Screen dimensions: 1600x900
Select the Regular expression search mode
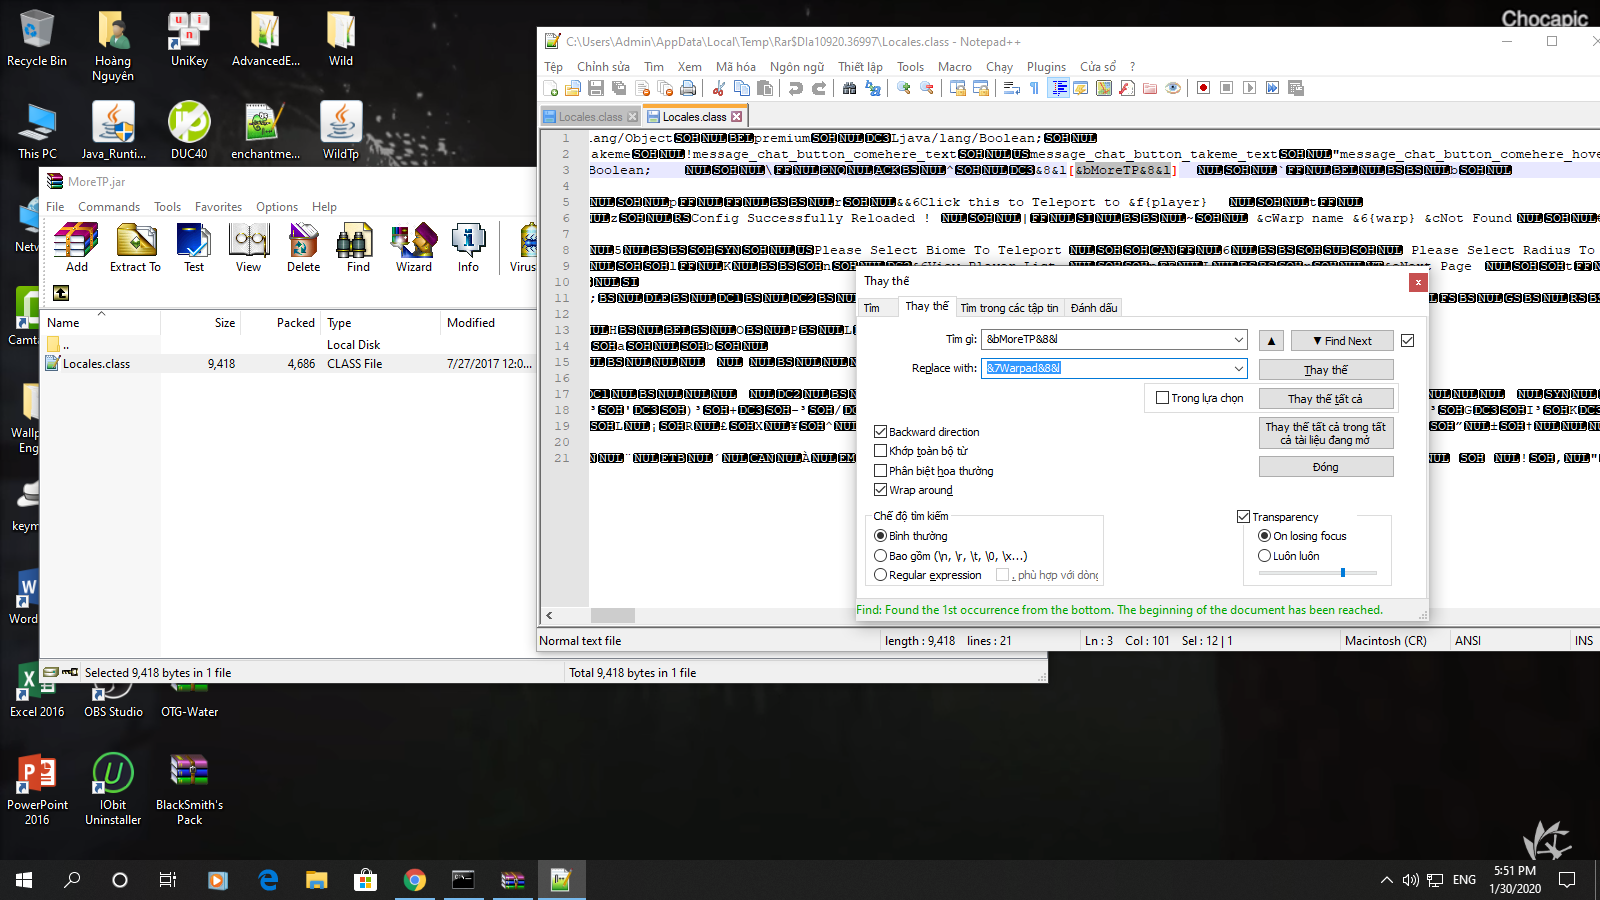(881, 575)
